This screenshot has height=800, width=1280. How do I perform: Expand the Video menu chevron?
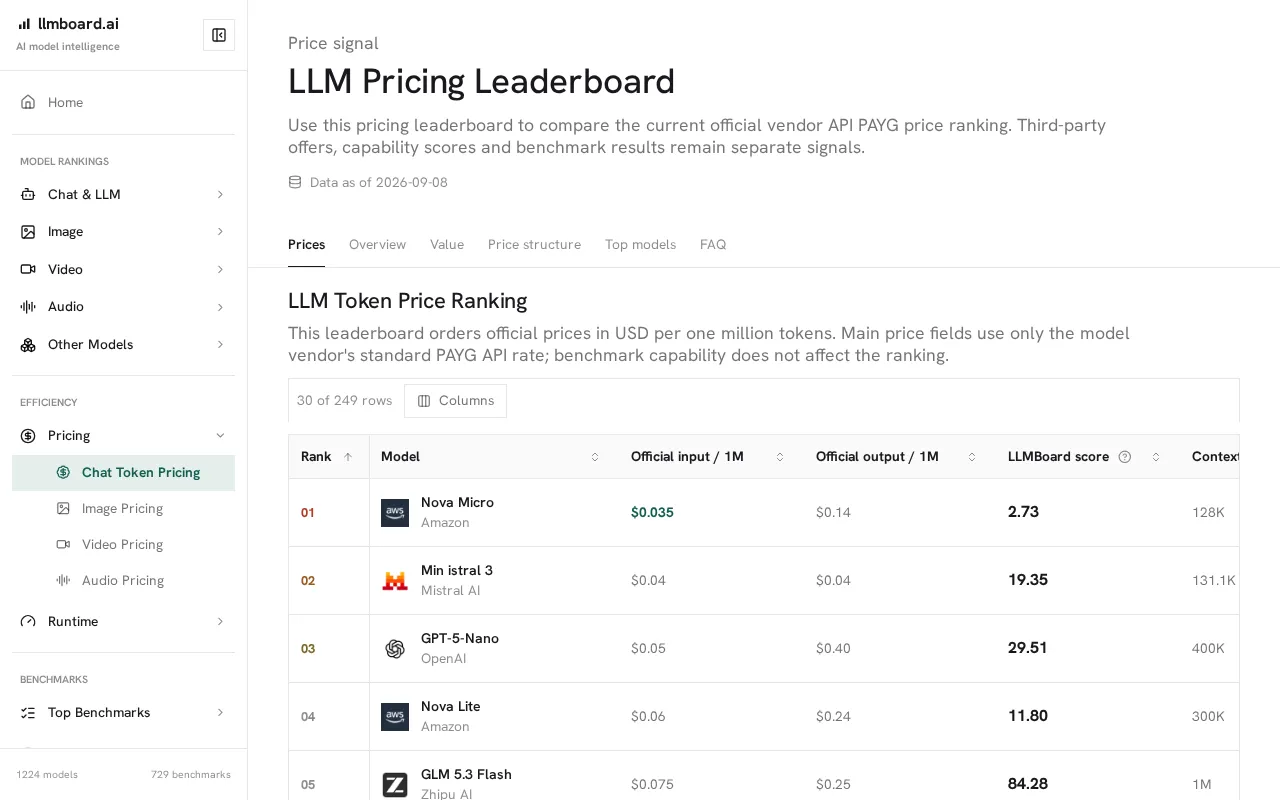220,269
